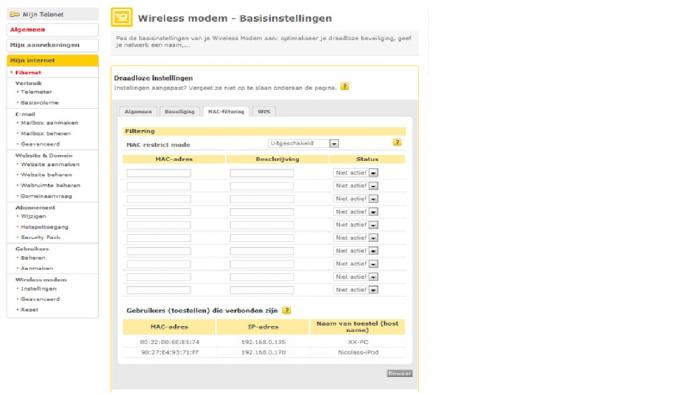Click the Mijn Telenet header label

[x=43, y=14]
